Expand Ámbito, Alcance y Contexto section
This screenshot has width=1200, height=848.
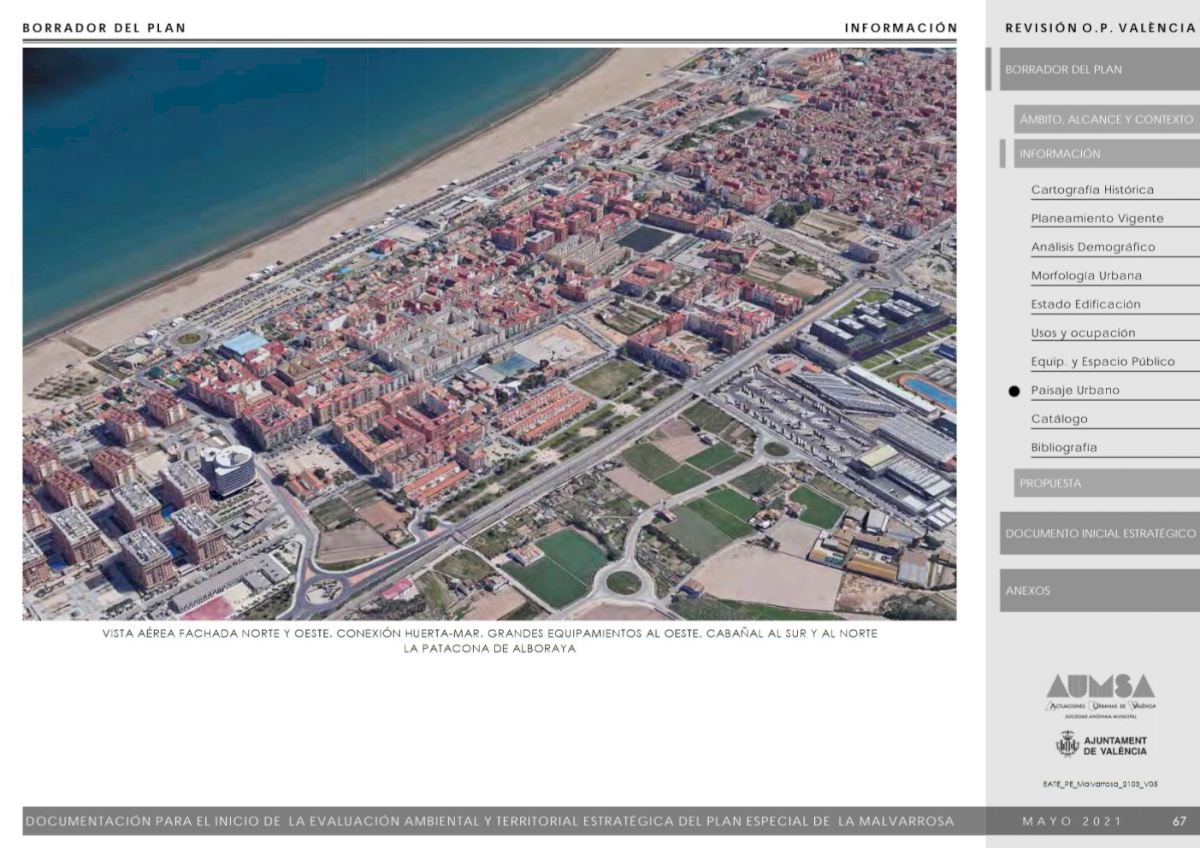[x=1106, y=119]
